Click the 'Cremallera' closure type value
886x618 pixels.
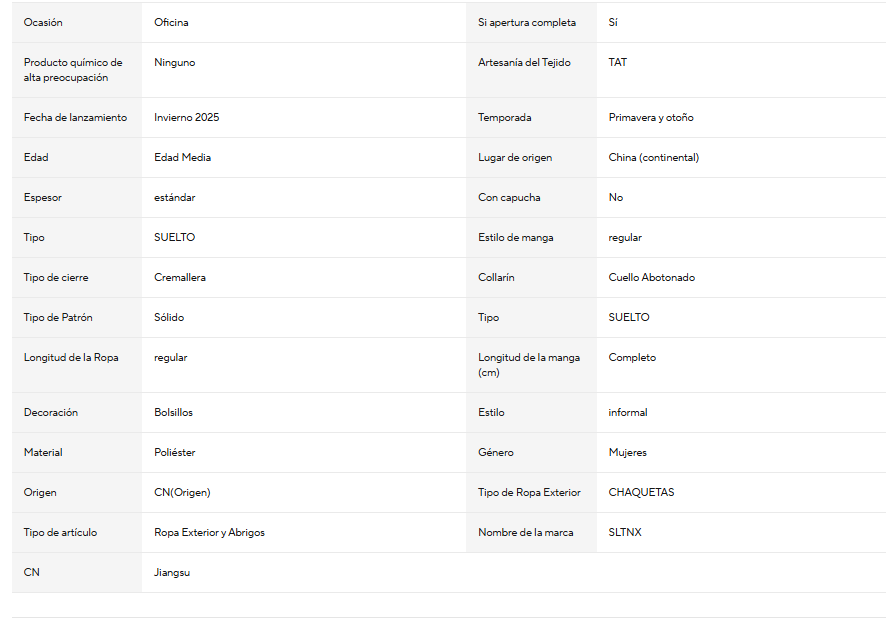click(180, 277)
